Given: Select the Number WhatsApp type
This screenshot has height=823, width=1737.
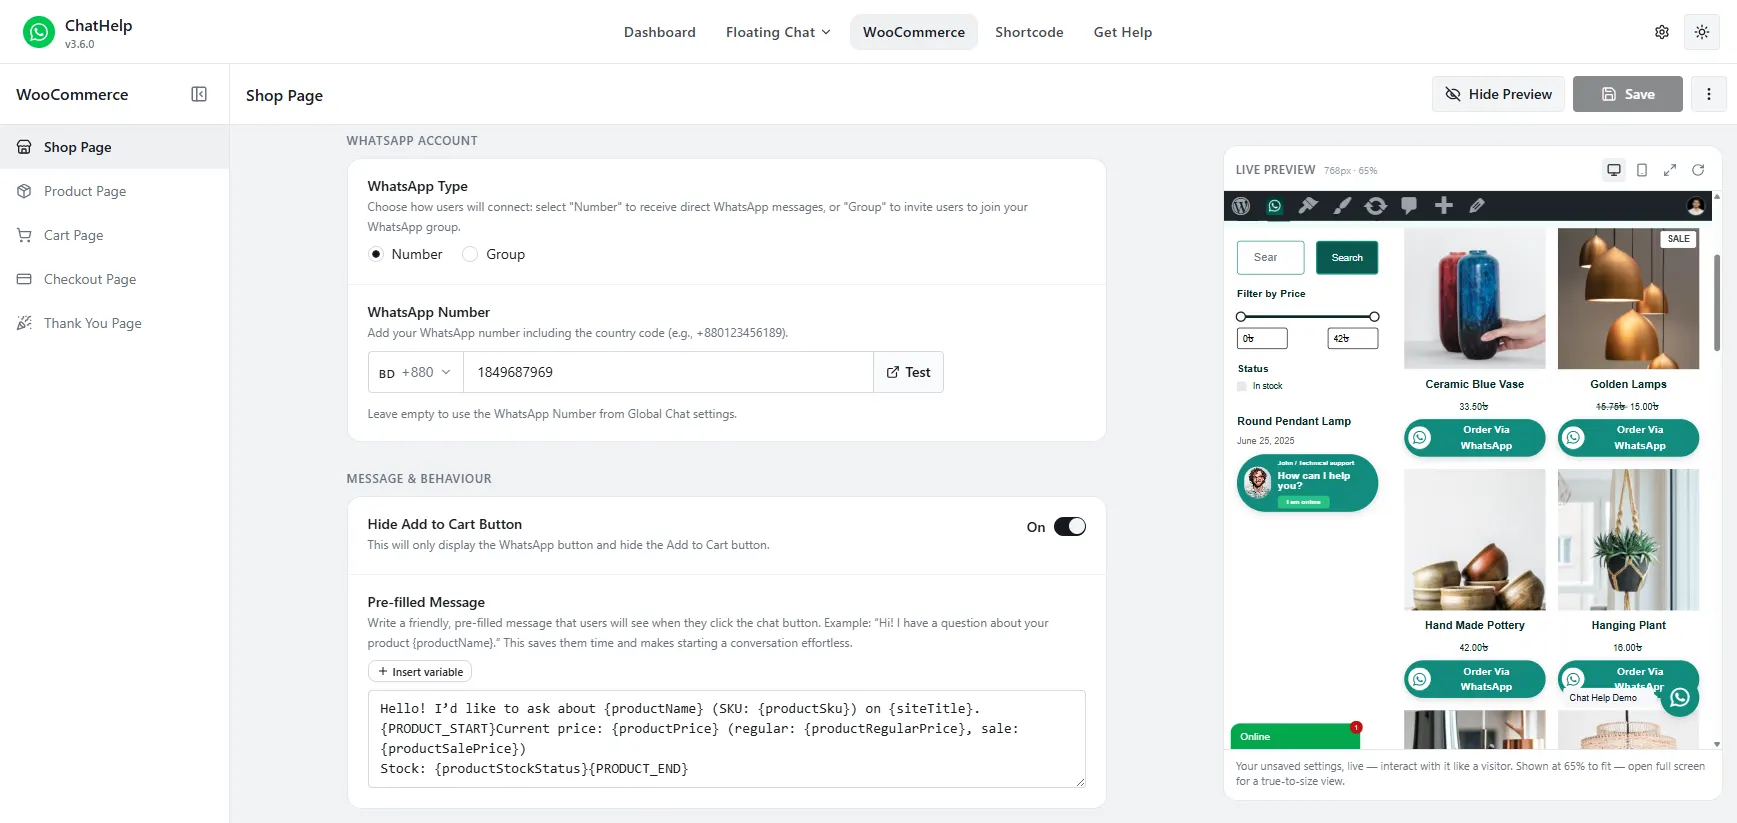Looking at the screenshot, I should [x=376, y=254].
